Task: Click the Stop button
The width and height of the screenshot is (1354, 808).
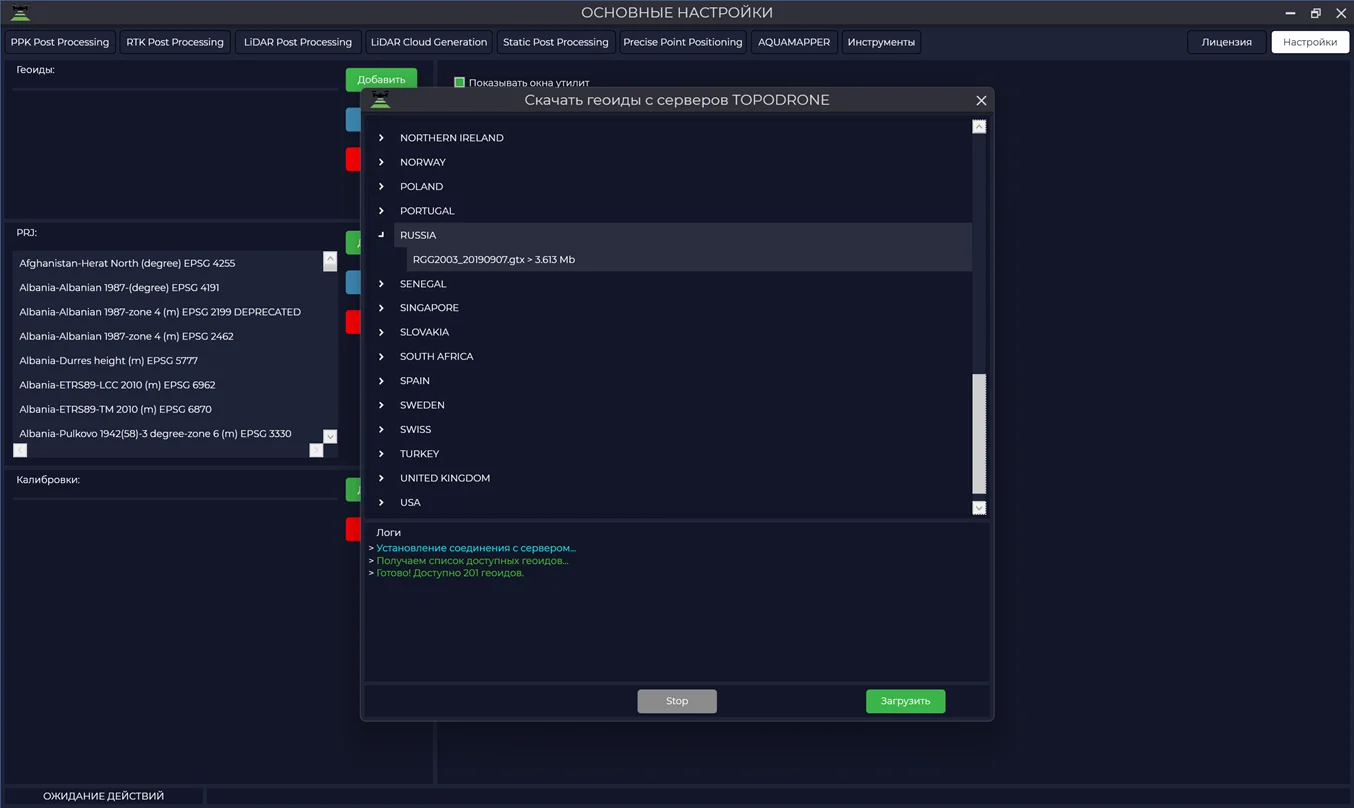Action: coord(677,701)
